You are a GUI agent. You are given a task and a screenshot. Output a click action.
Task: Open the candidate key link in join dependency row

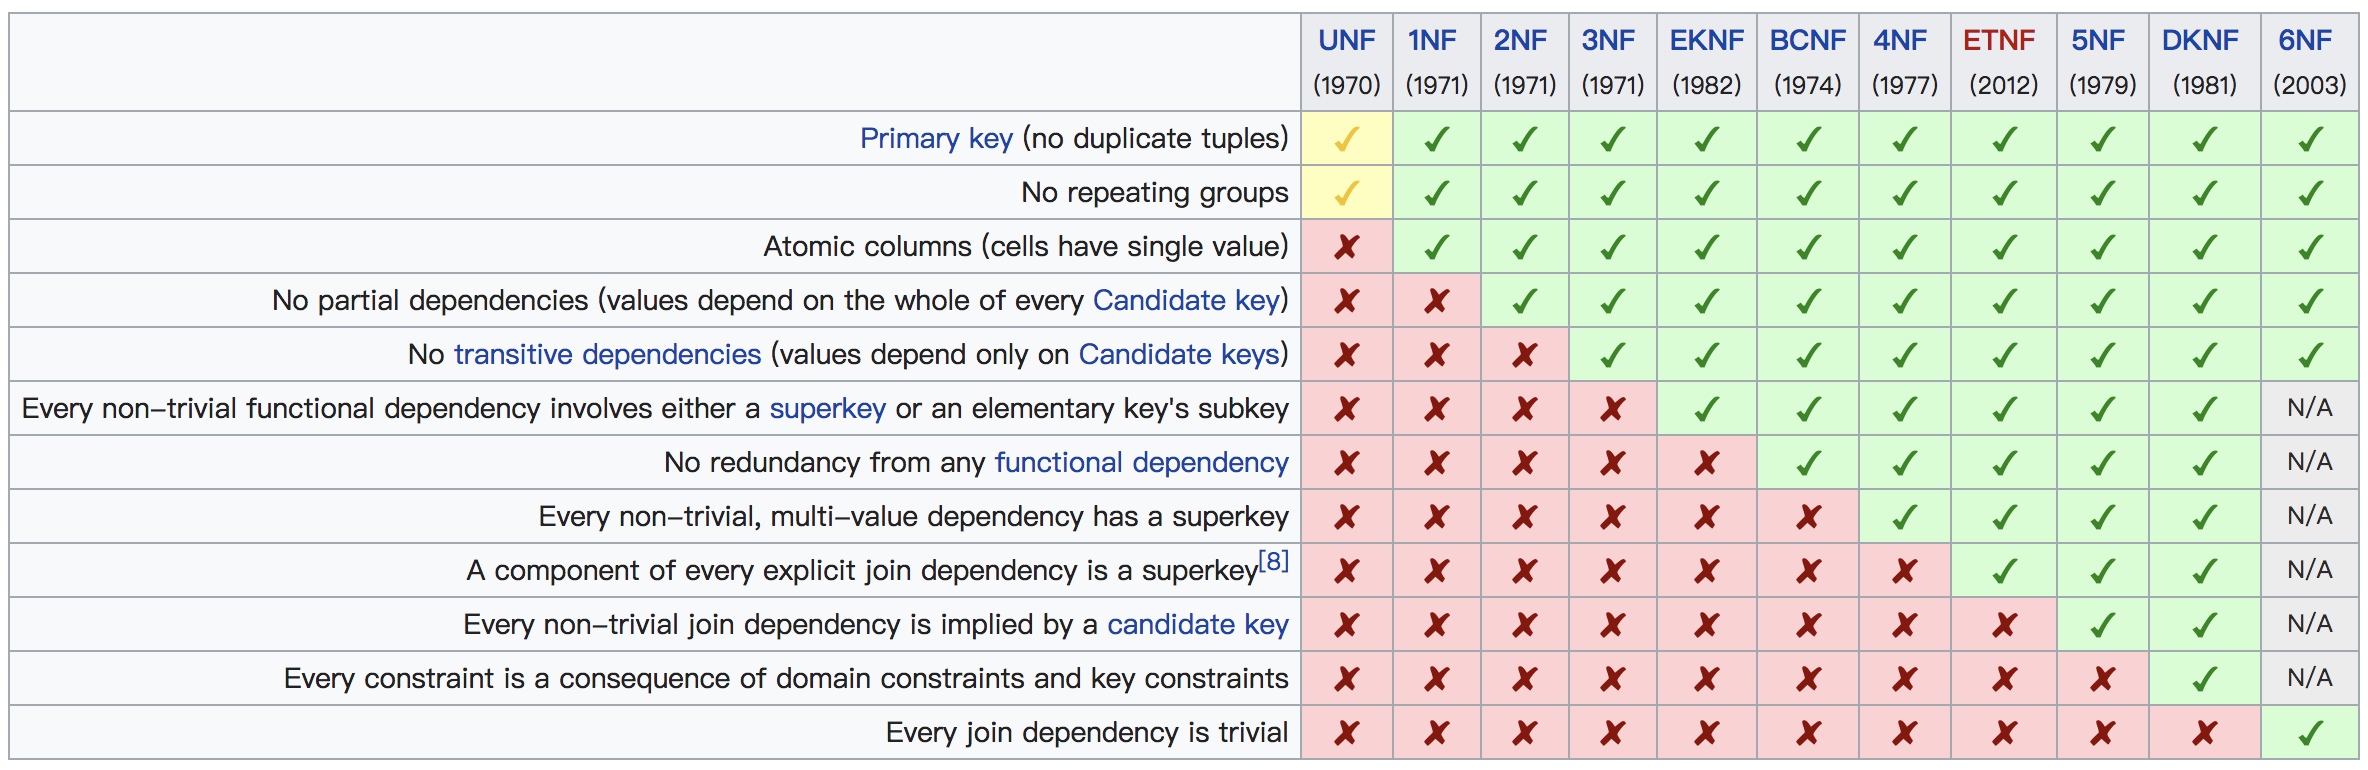tap(1197, 625)
